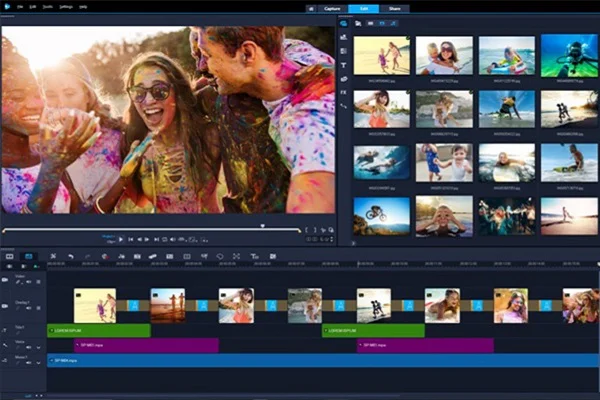Open the multi-camera editor icon

[187, 256]
